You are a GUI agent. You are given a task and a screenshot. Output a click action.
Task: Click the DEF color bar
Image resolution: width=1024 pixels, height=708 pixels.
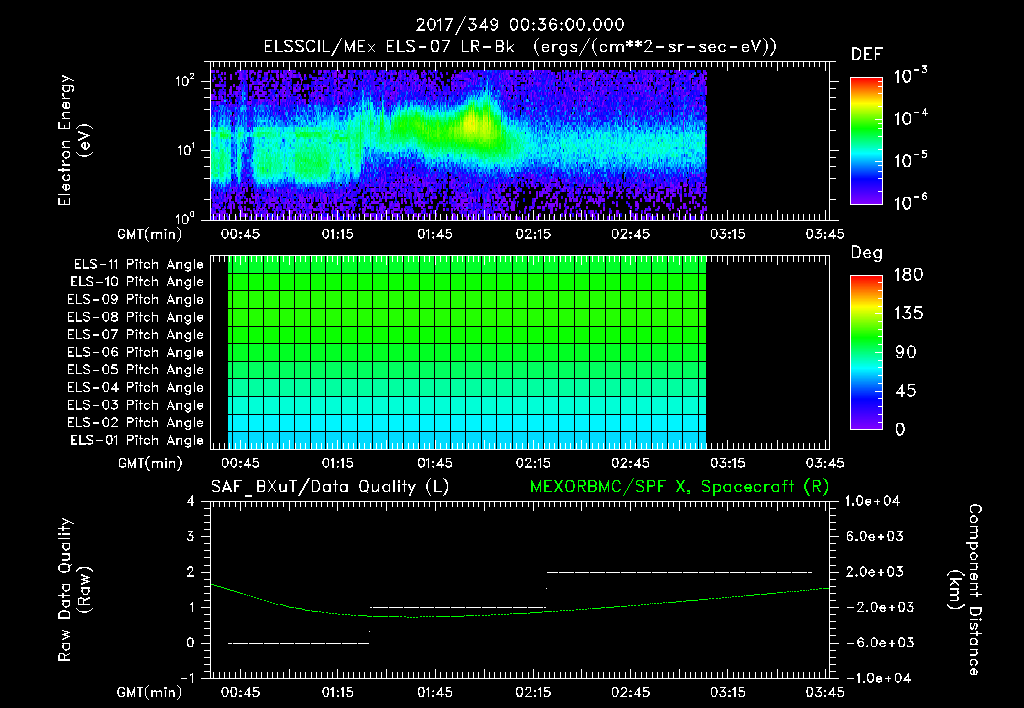point(866,141)
